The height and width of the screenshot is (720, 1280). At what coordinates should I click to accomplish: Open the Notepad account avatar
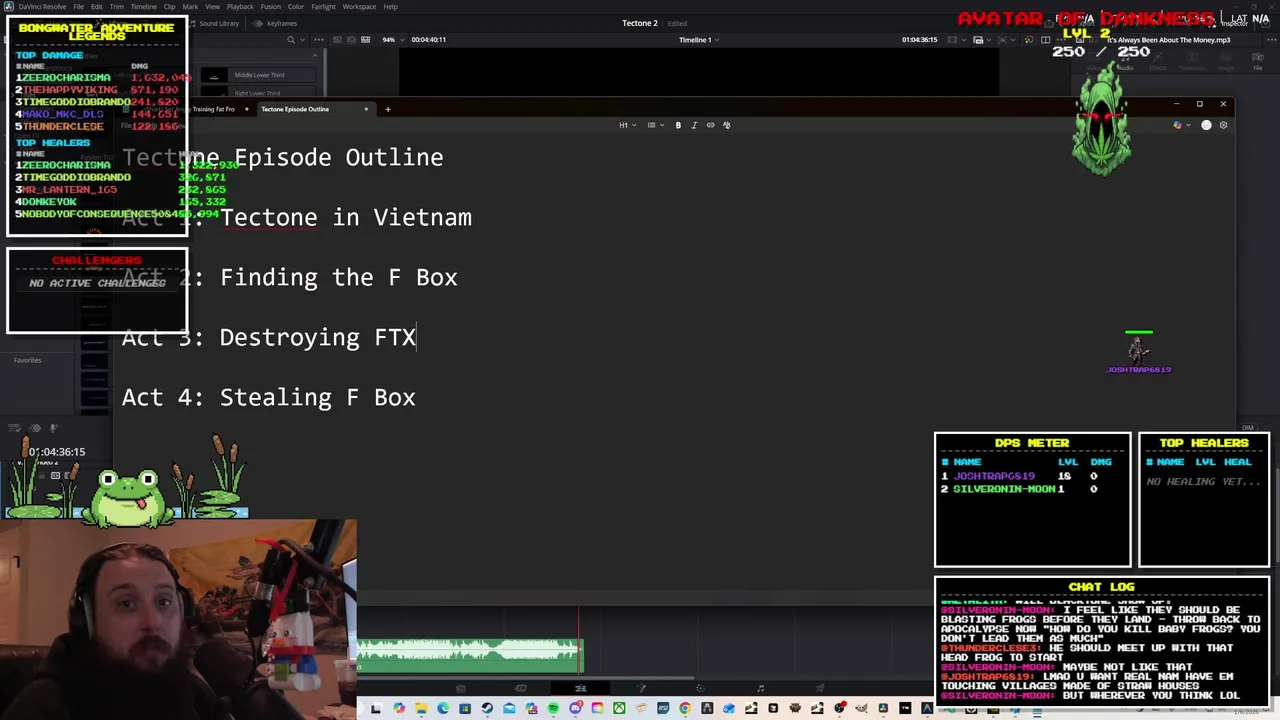[x=1206, y=125]
